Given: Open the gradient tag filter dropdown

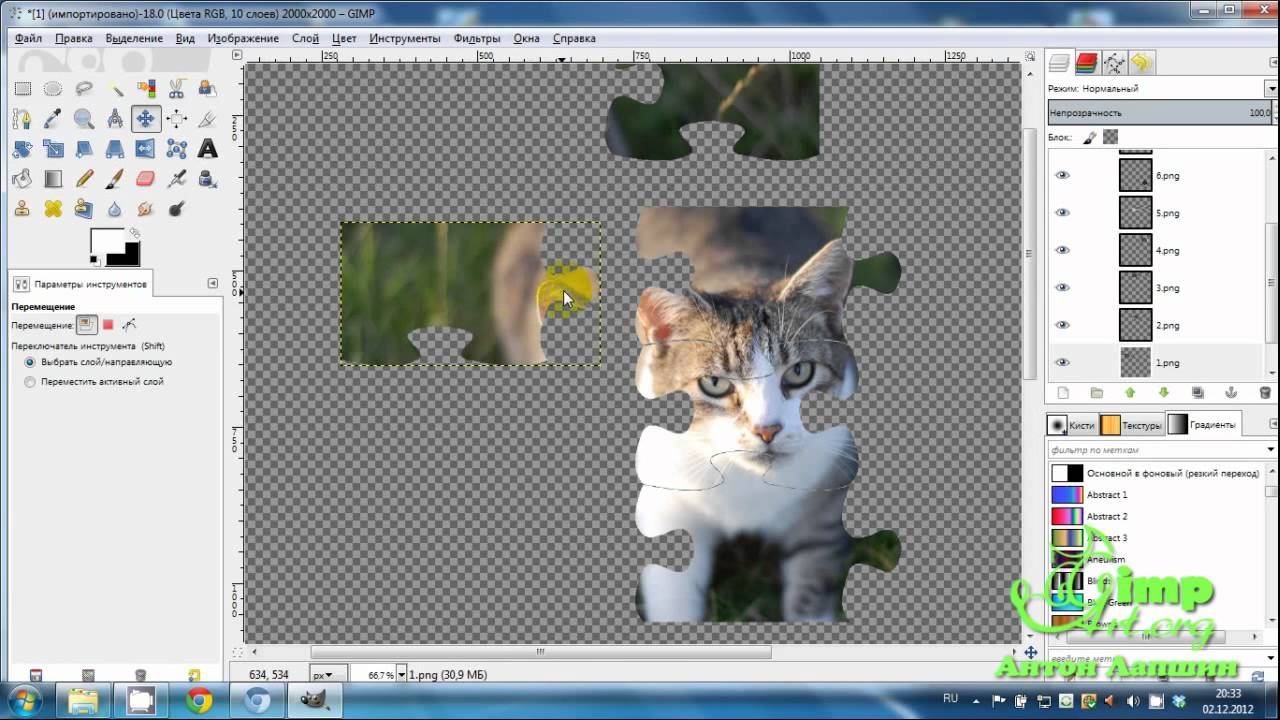Looking at the screenshot, I should (1271, 450).
